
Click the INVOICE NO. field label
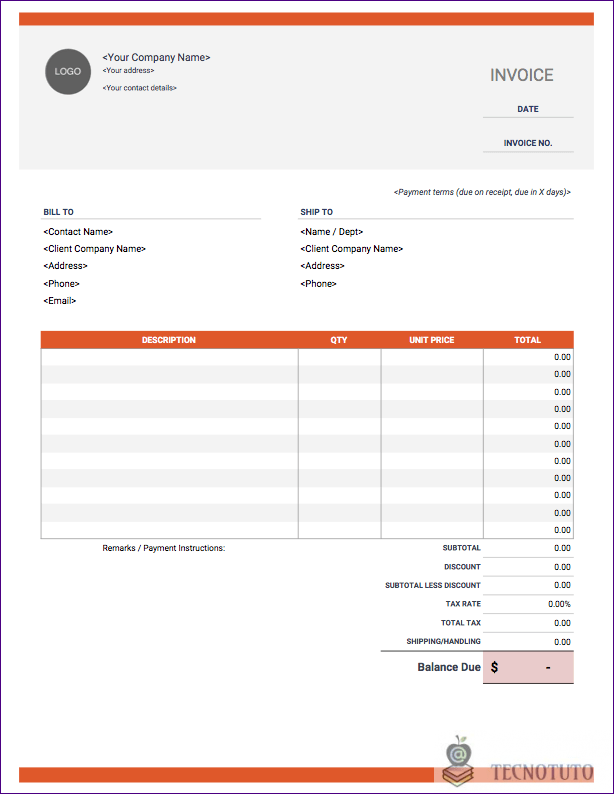(527, 143)
